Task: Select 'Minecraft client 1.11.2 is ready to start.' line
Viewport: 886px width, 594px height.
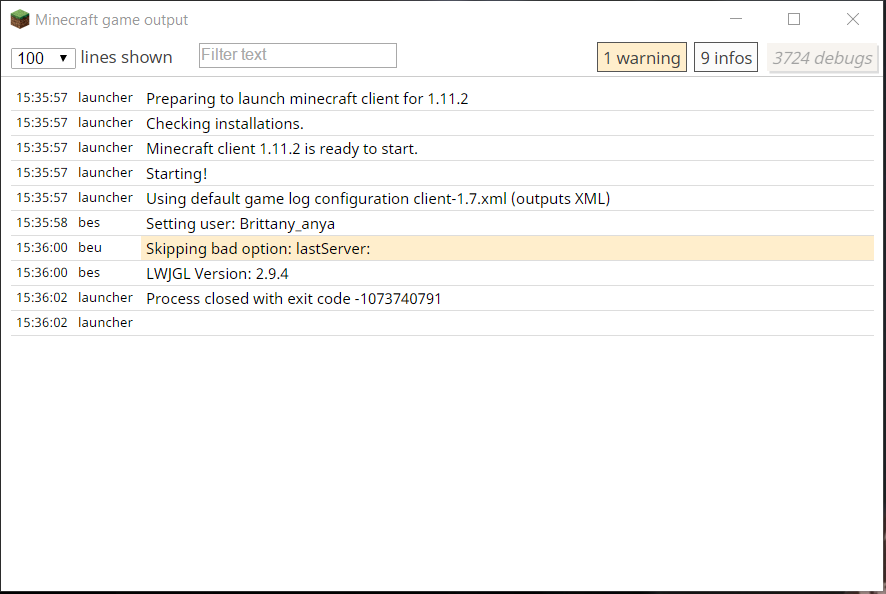Action: click(x=442, y=148)
